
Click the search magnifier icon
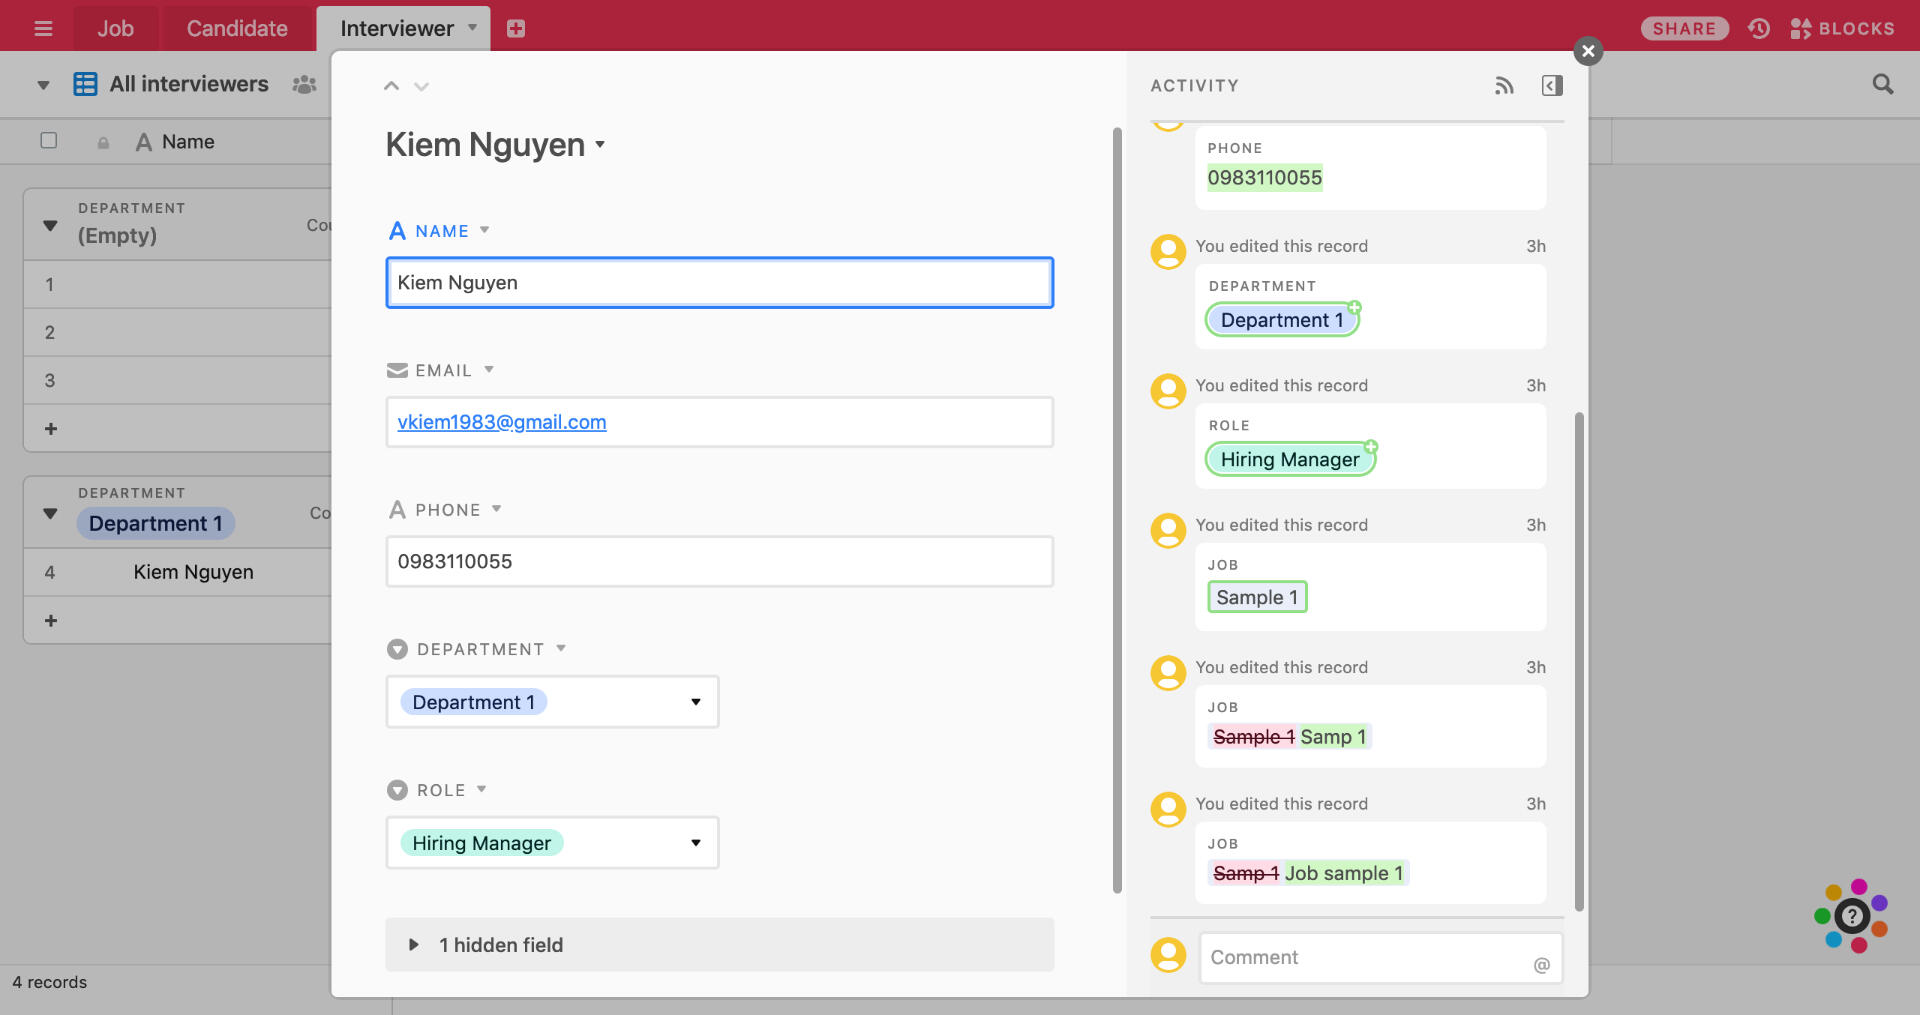1882,85
